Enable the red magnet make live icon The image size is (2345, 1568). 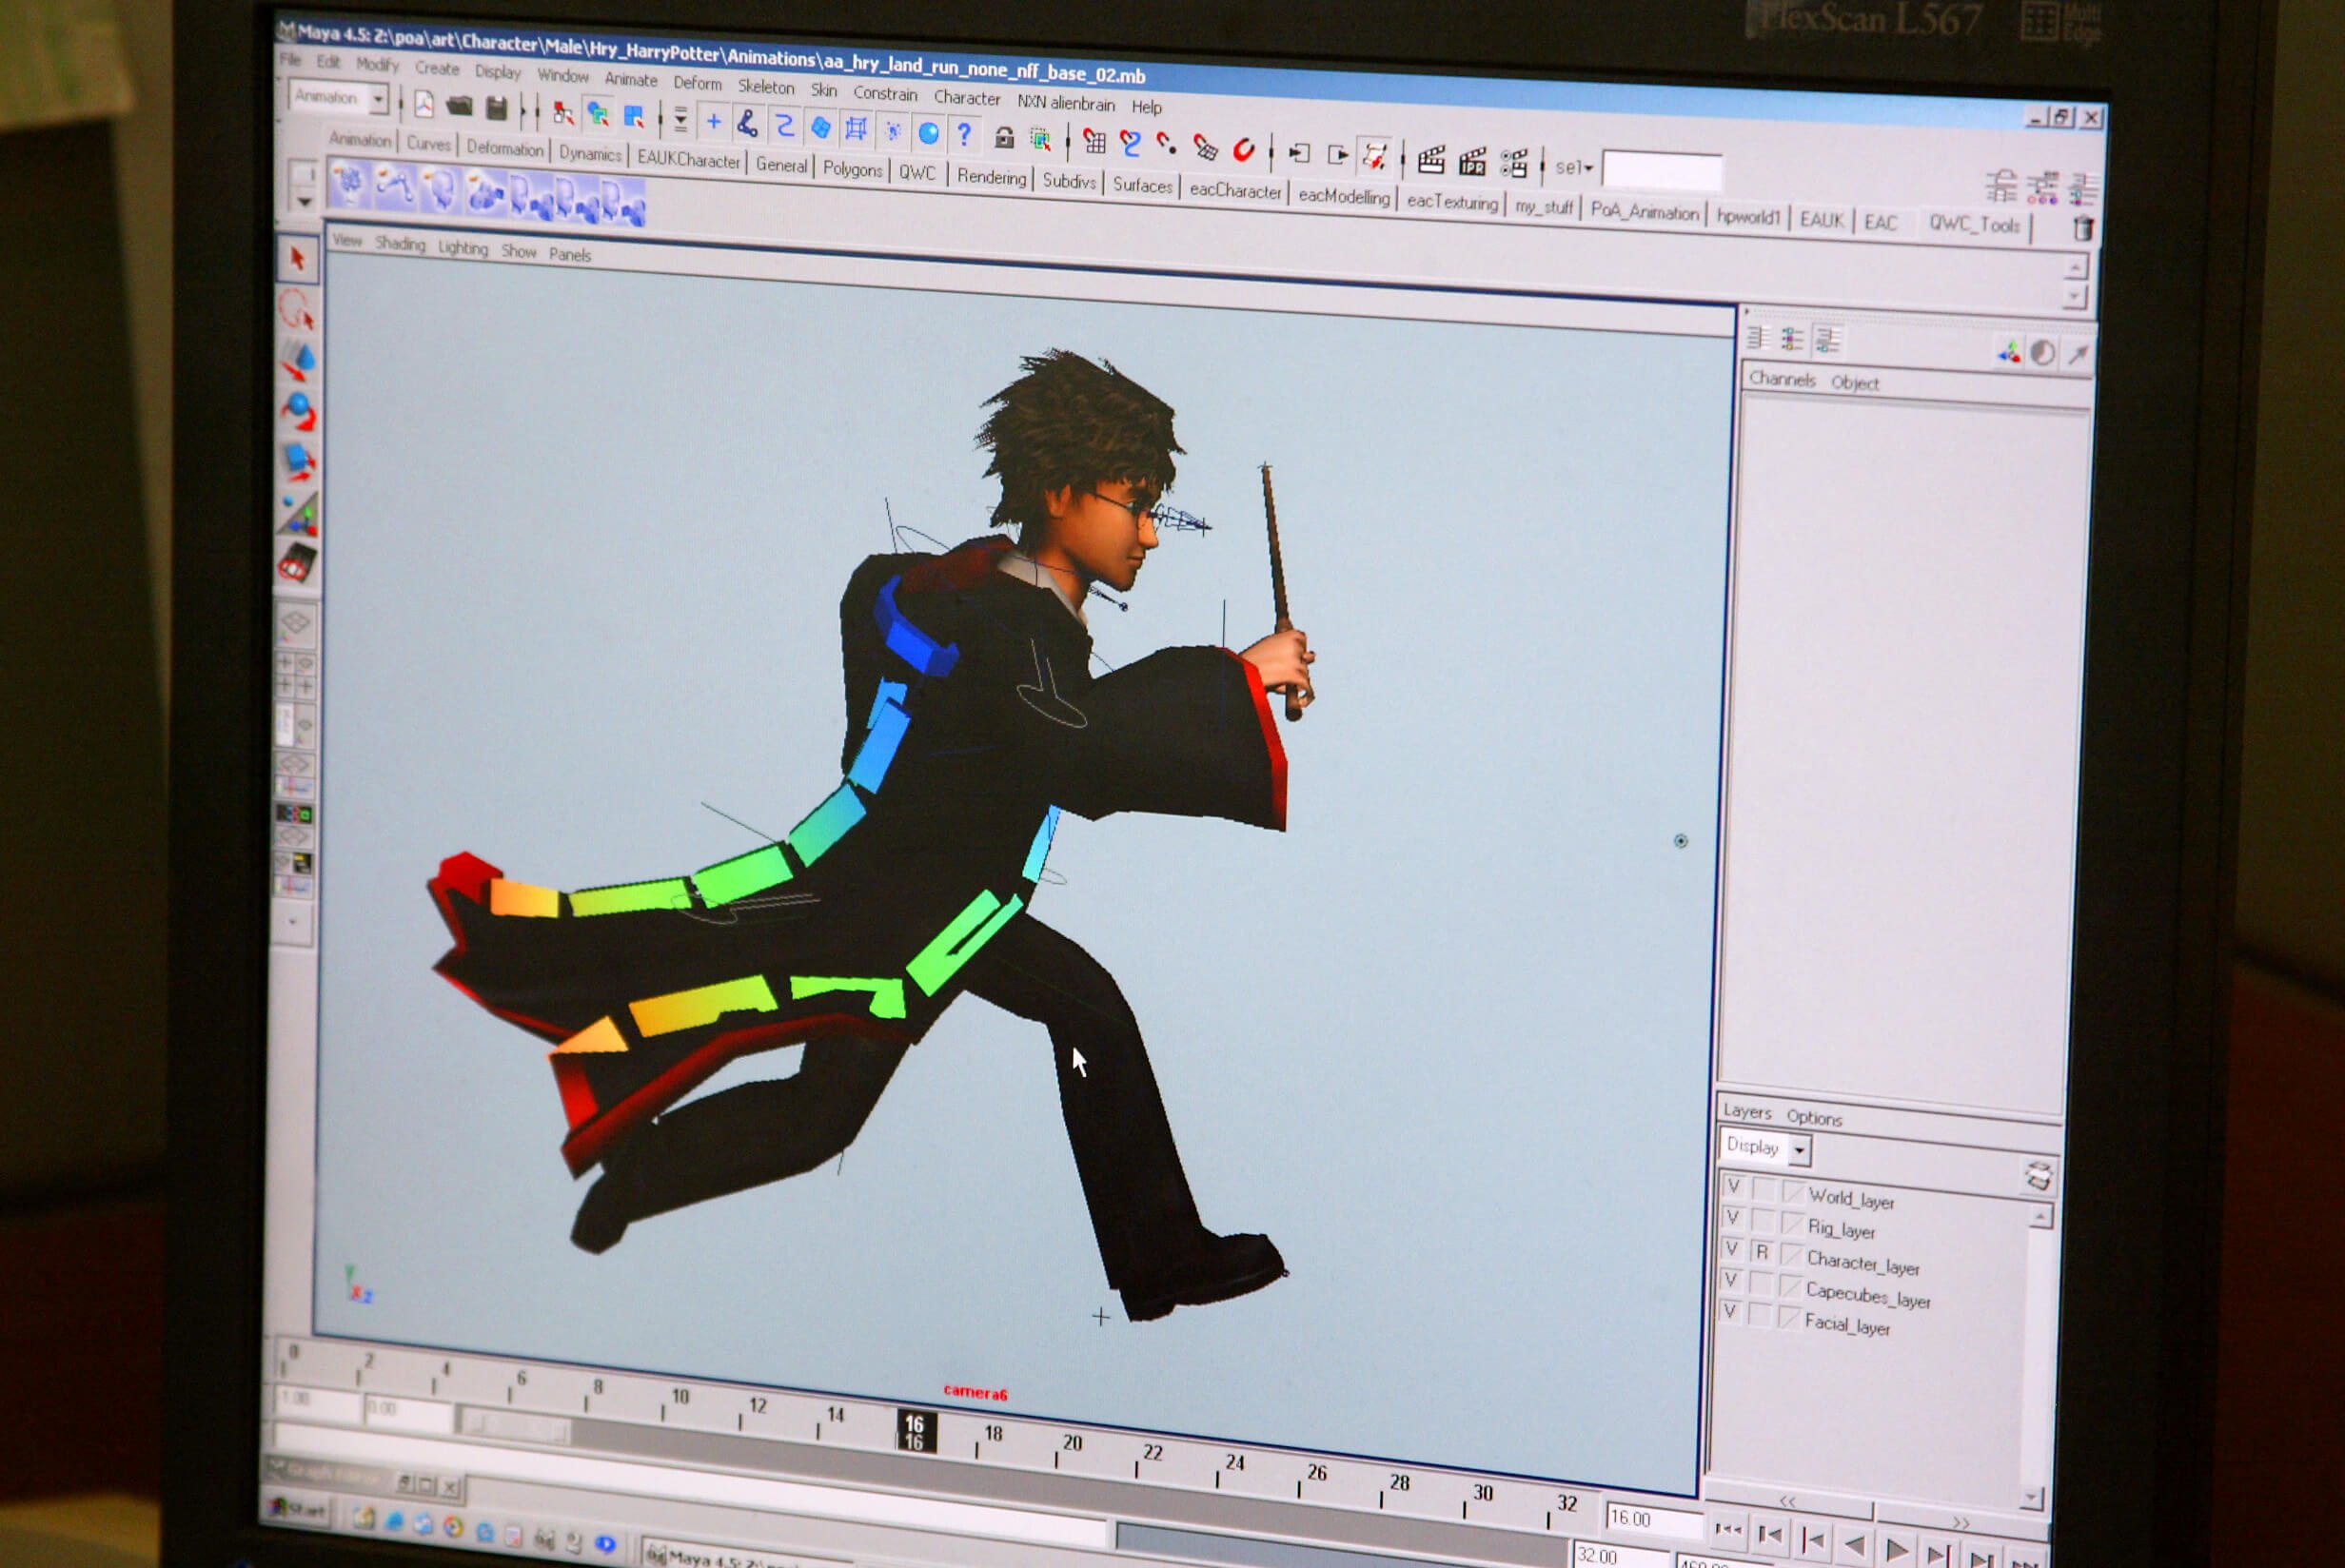click(1244, 150)
